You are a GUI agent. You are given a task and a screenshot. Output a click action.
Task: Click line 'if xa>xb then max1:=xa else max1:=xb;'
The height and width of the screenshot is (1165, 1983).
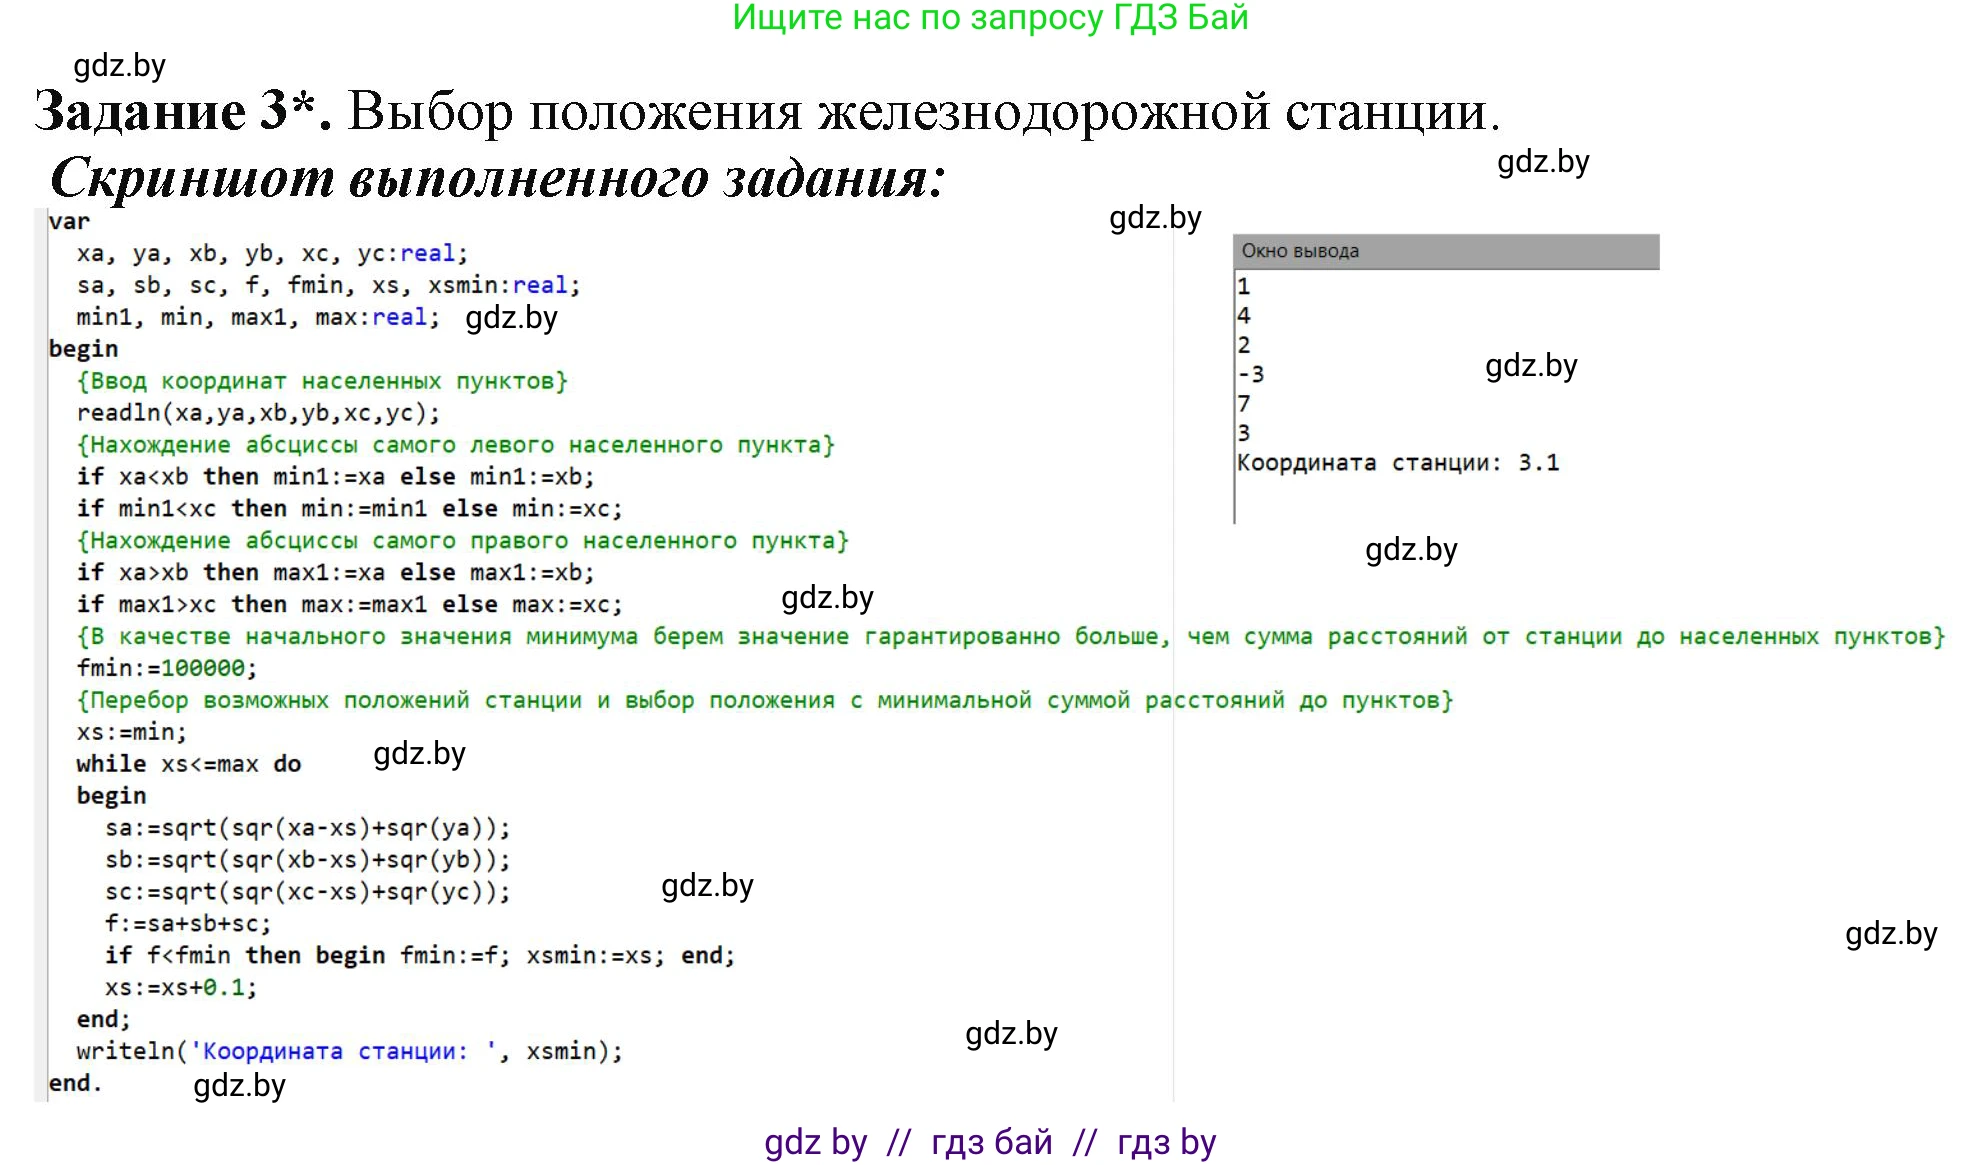click(x=335, y=573)
